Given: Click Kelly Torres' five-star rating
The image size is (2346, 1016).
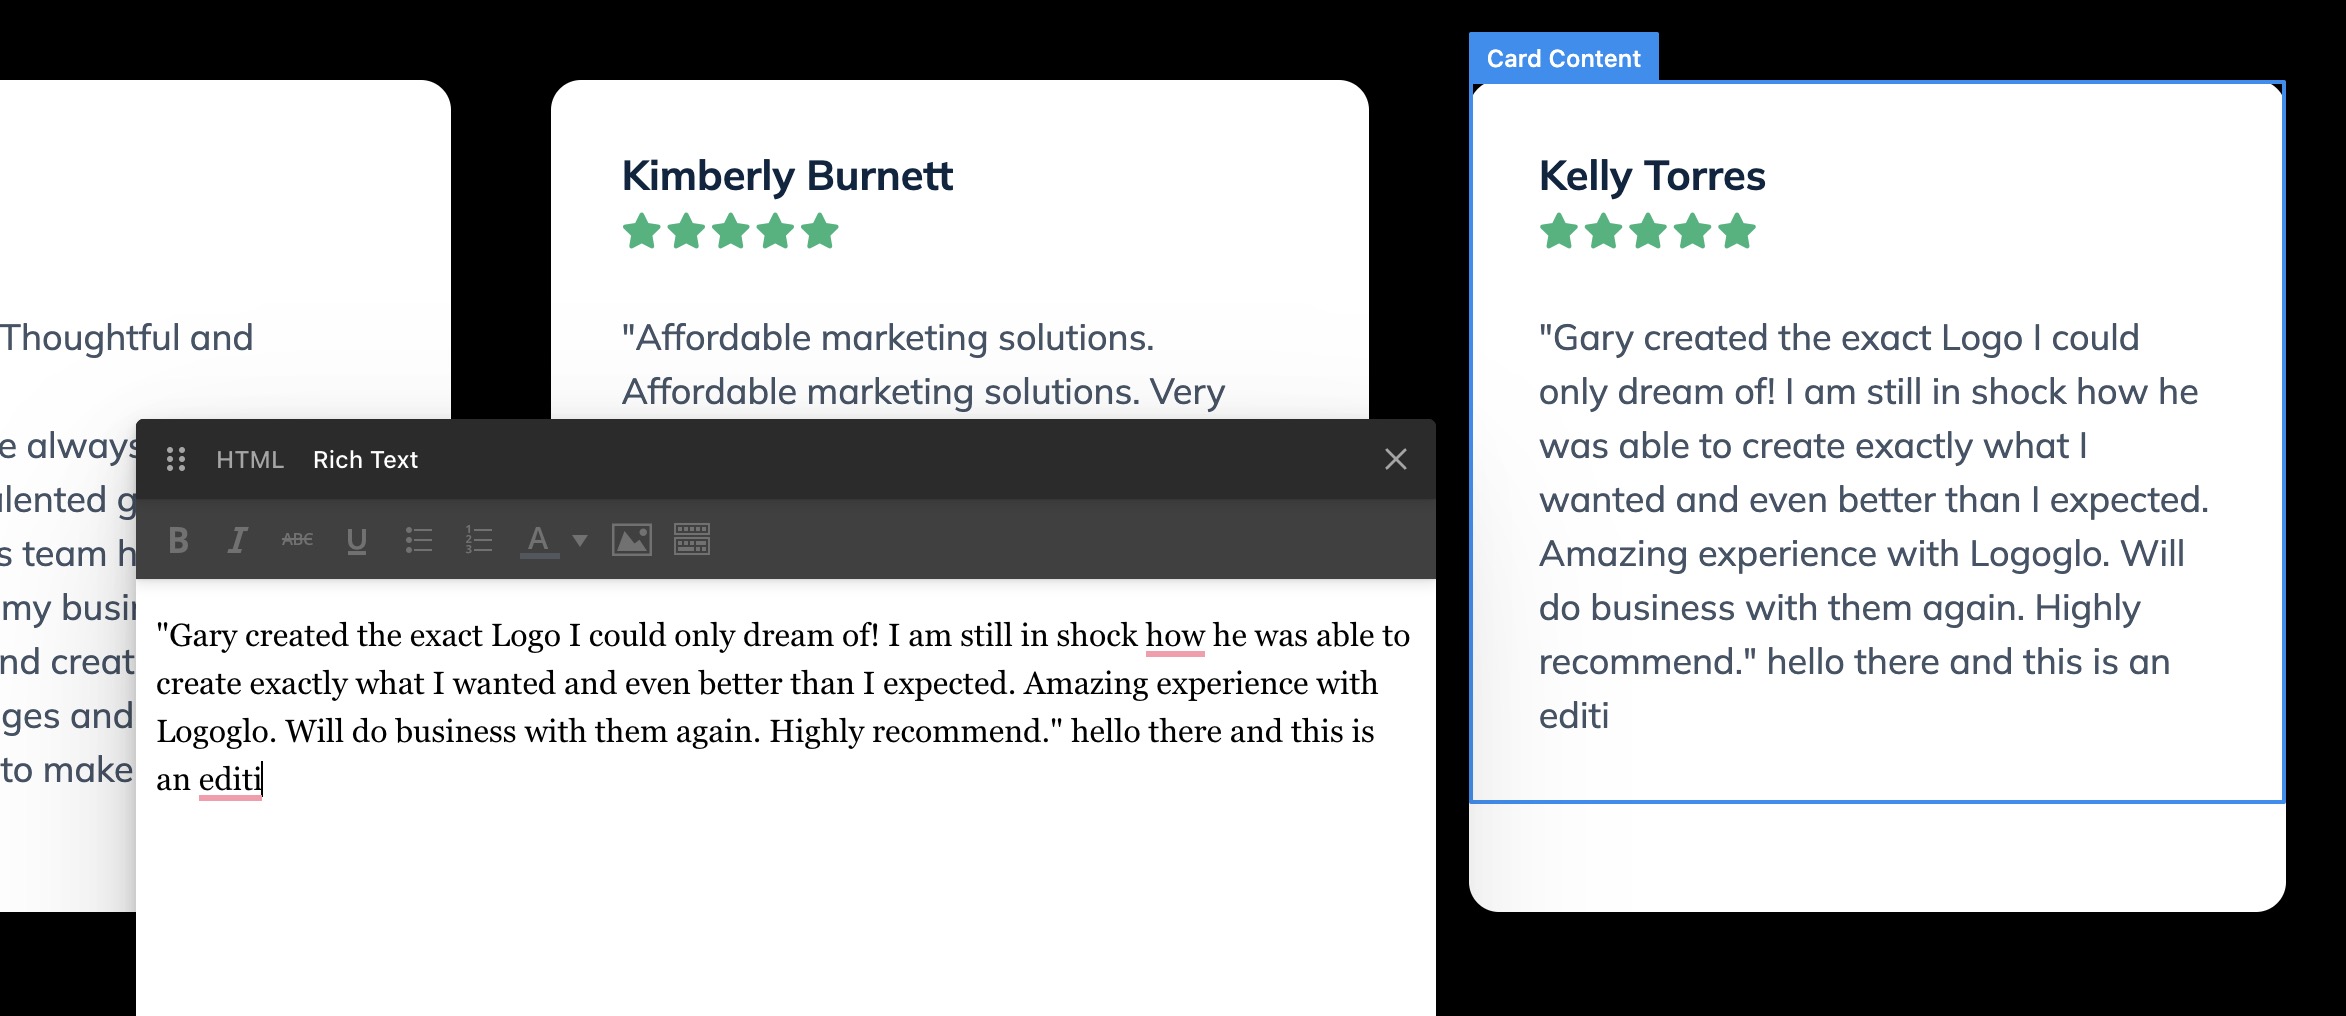Looking at the screenshot, I should (x=1647, y=232).
